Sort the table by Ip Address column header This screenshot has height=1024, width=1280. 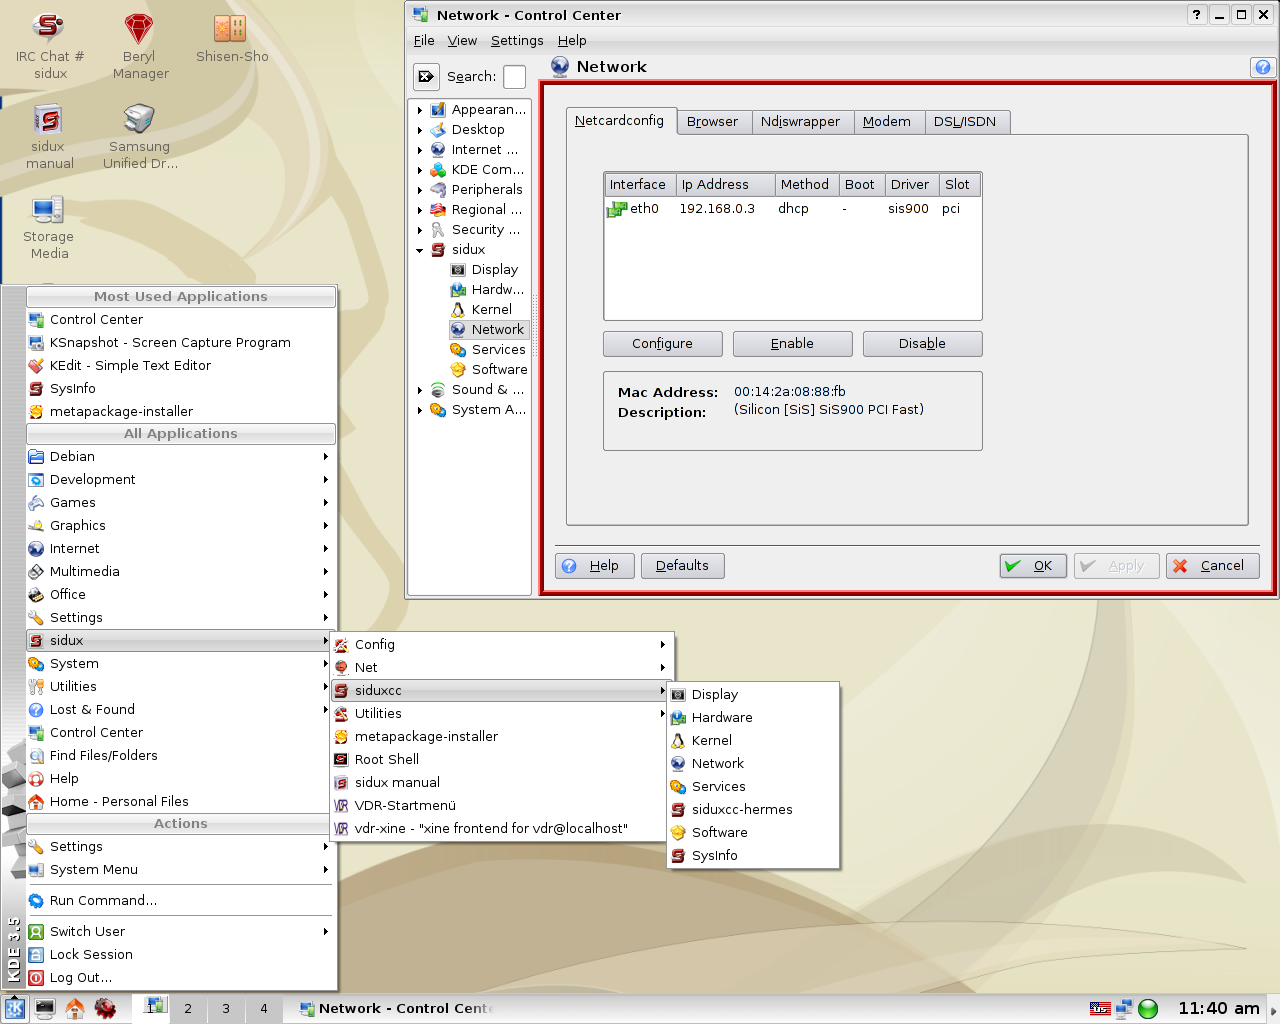click(725, 185)
